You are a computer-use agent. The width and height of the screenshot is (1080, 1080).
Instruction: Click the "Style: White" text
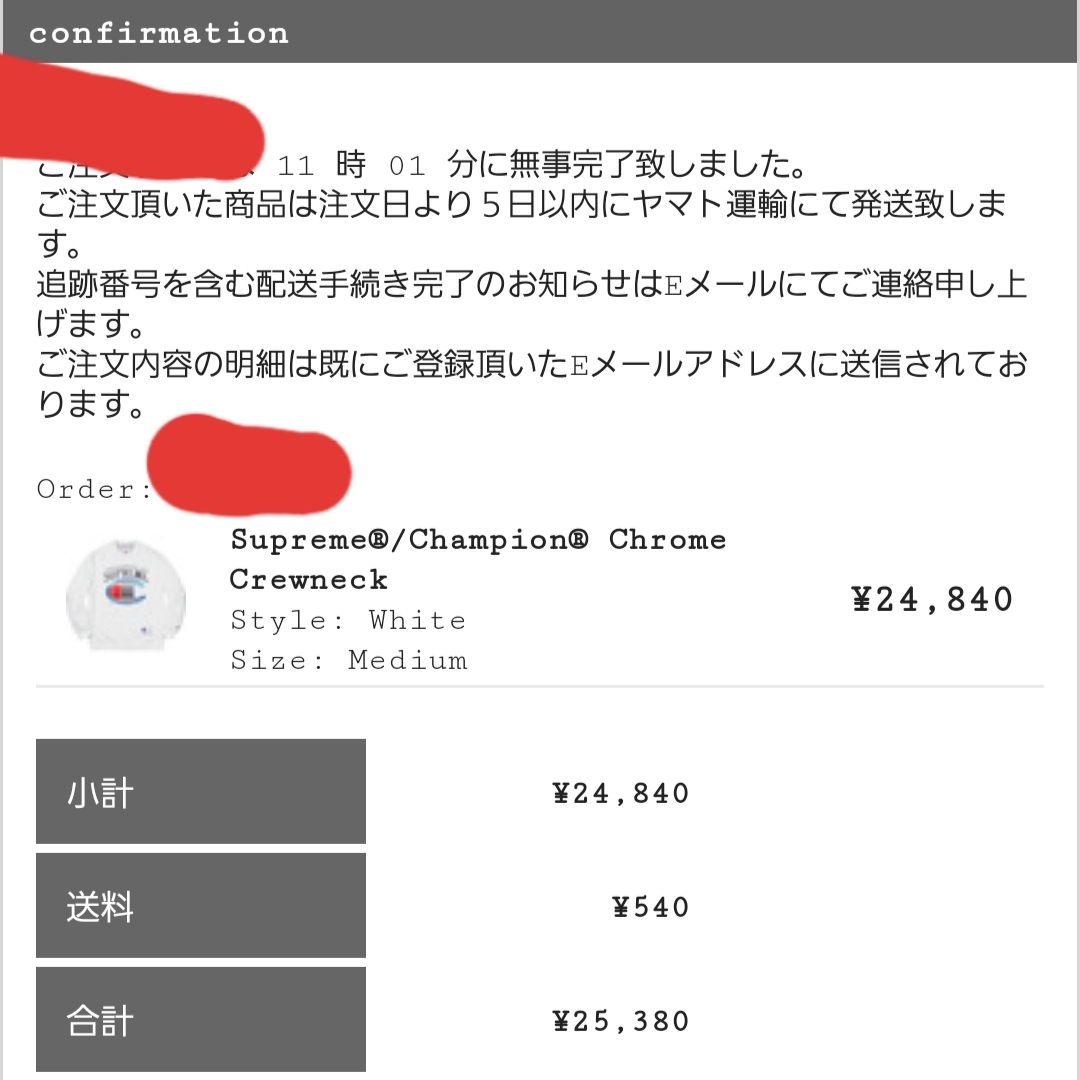coord(348,621)
